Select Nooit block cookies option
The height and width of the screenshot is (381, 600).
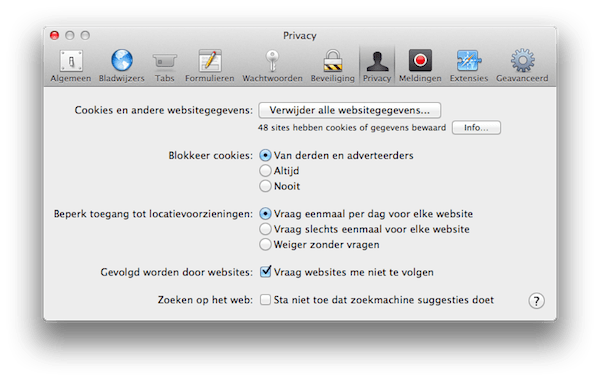tap(265, 186)
